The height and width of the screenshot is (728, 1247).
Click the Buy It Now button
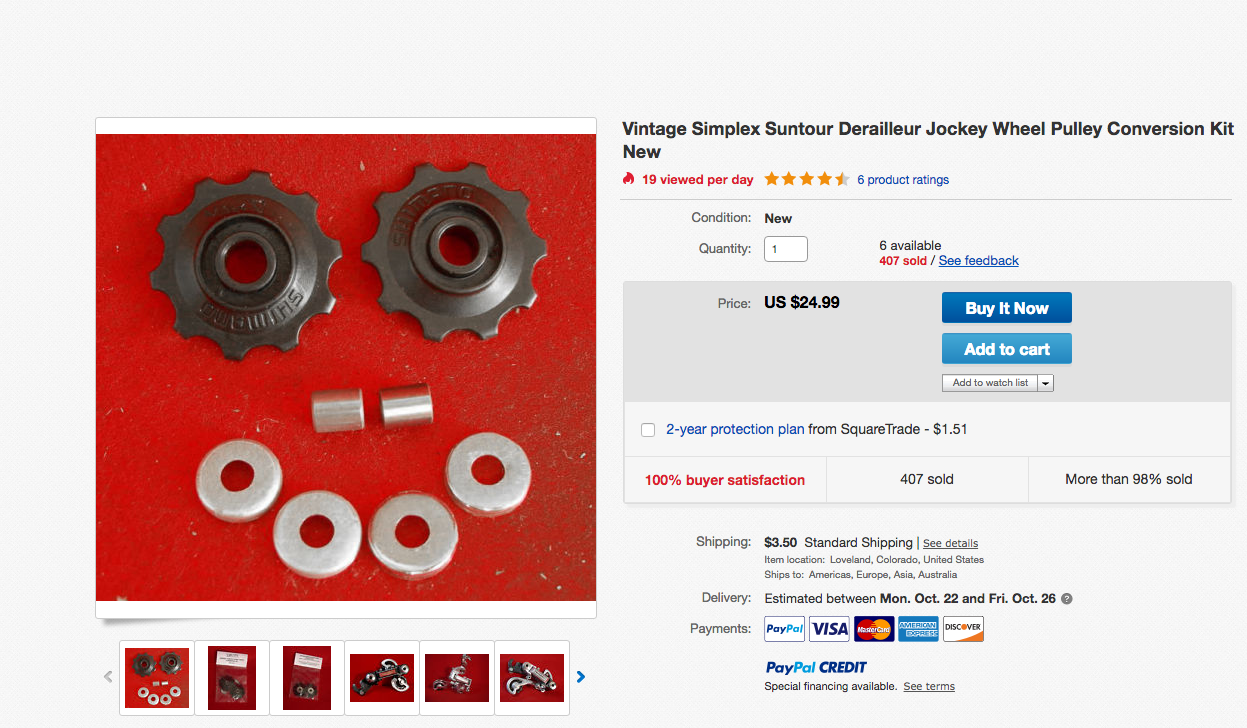coord(1006,308)
